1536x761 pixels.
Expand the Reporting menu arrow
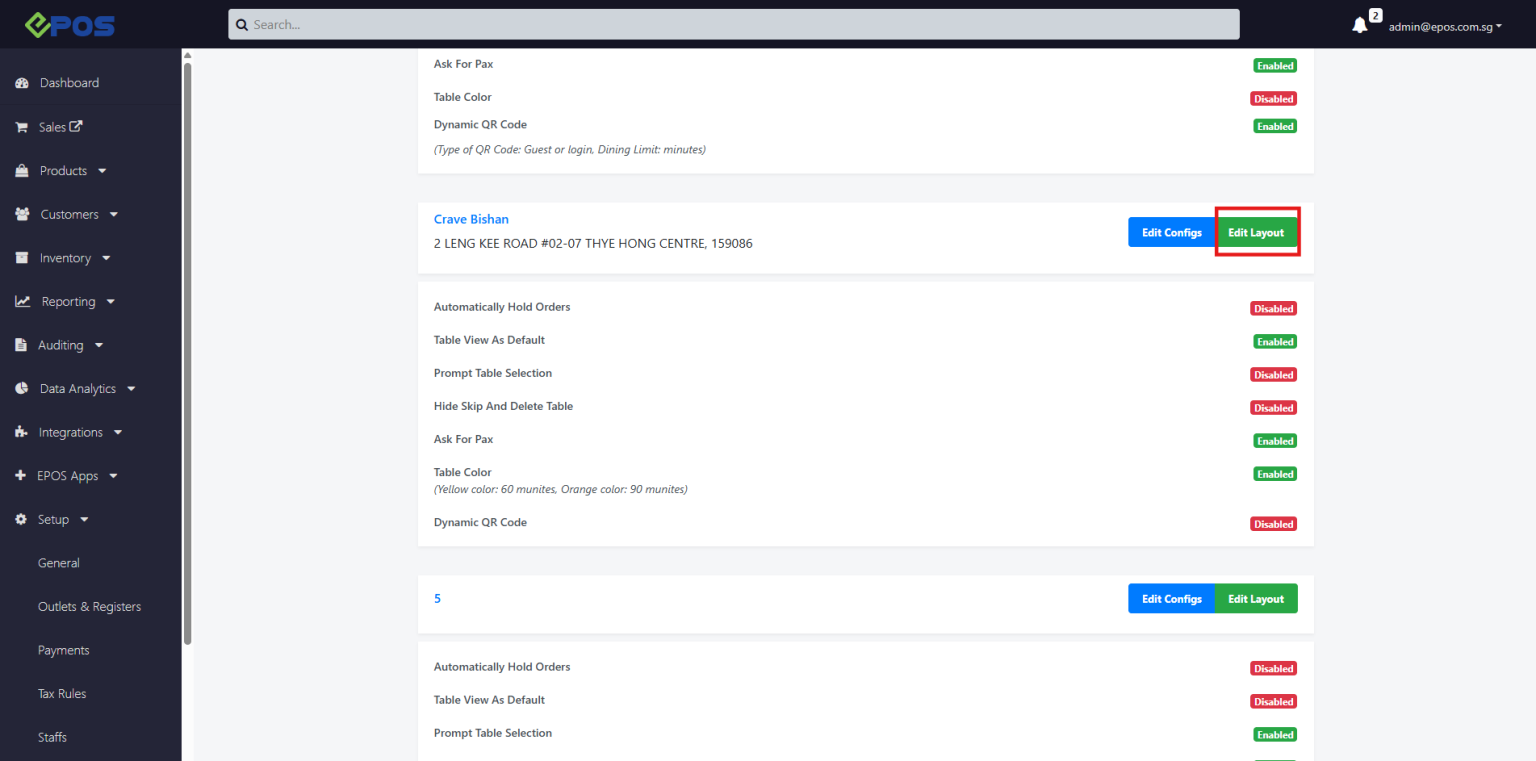pyautogui.click(x=110, y=302)
